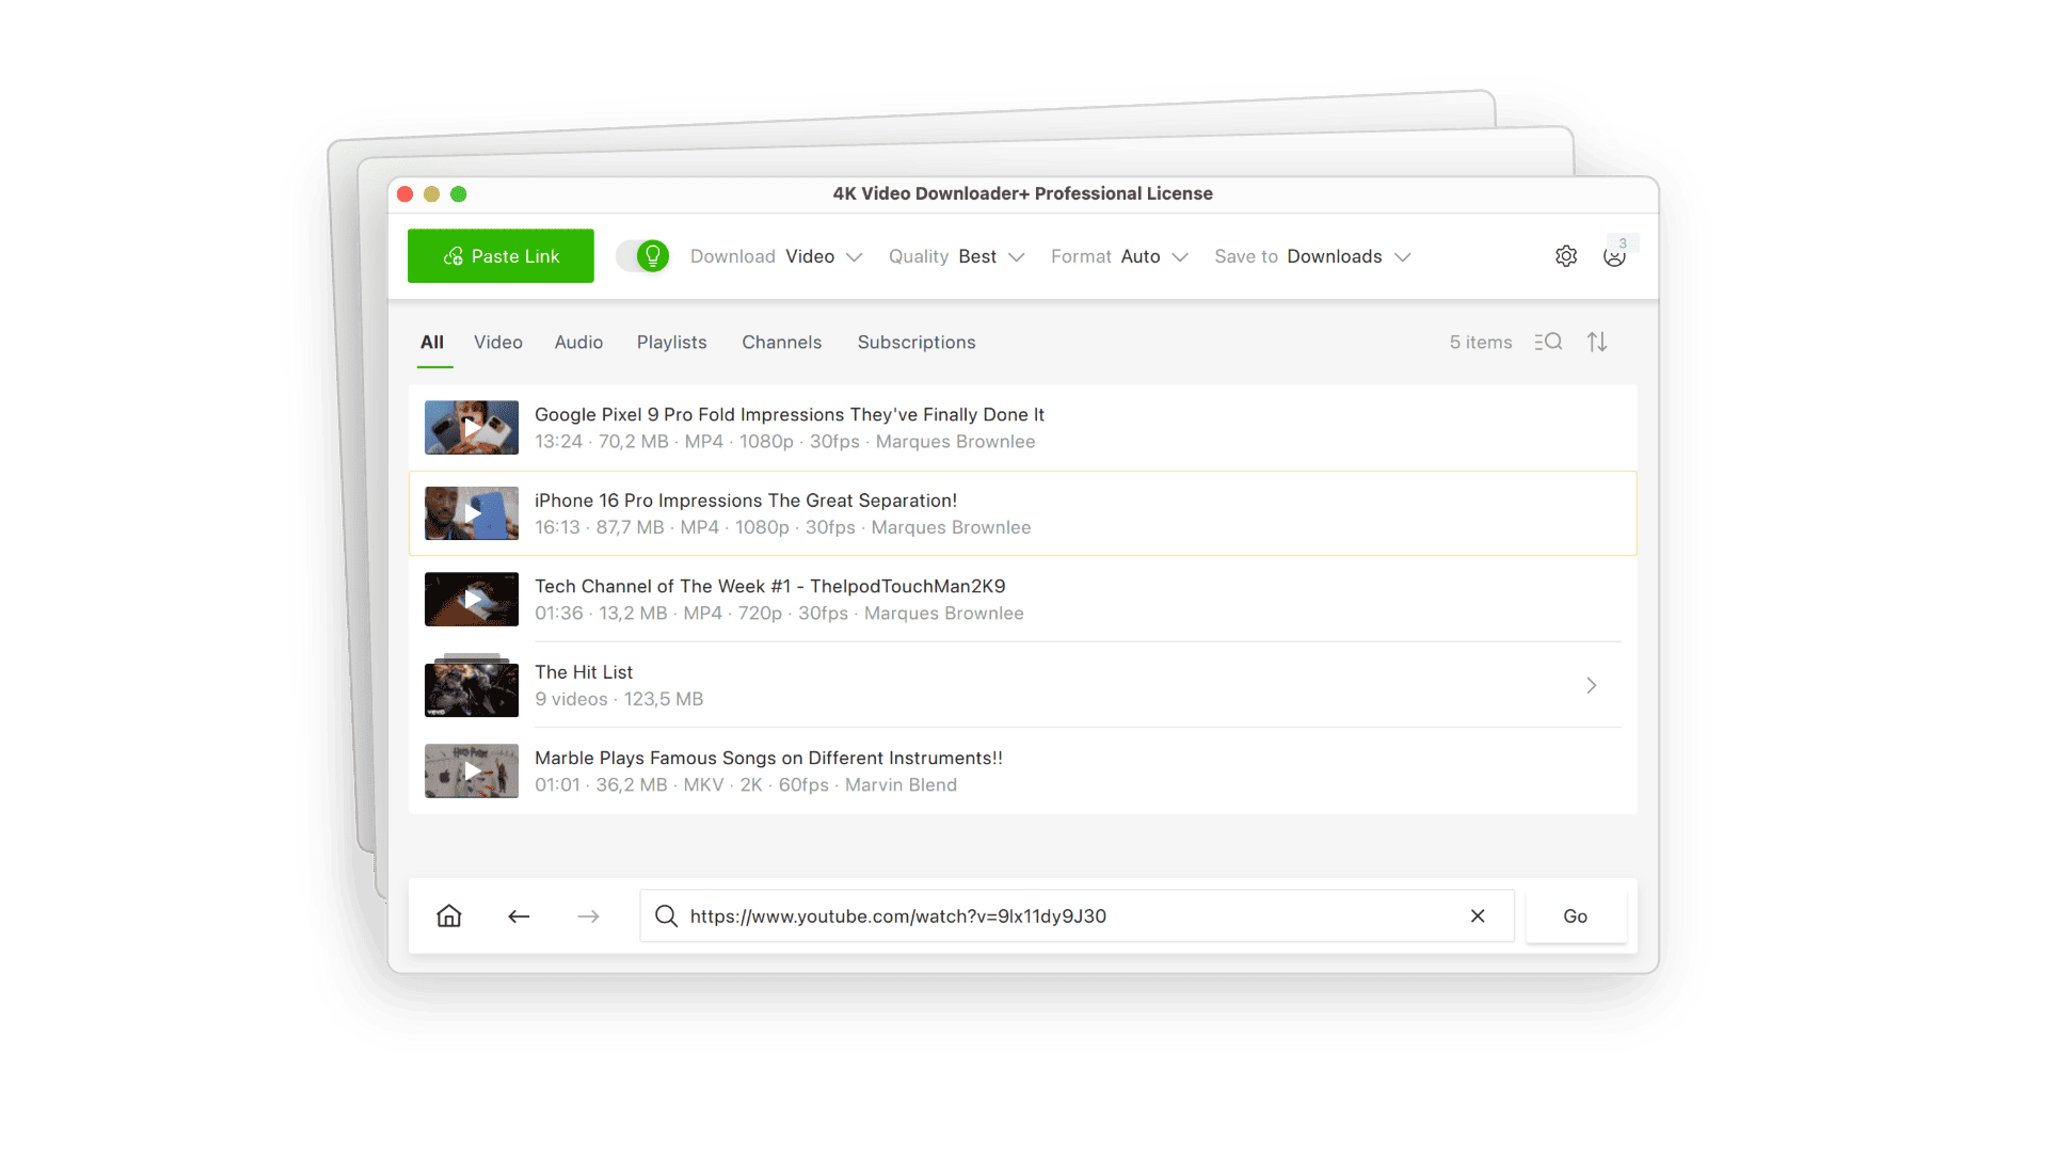Open the application settings gear
2048x1152 pixels.
(1565, 256)
